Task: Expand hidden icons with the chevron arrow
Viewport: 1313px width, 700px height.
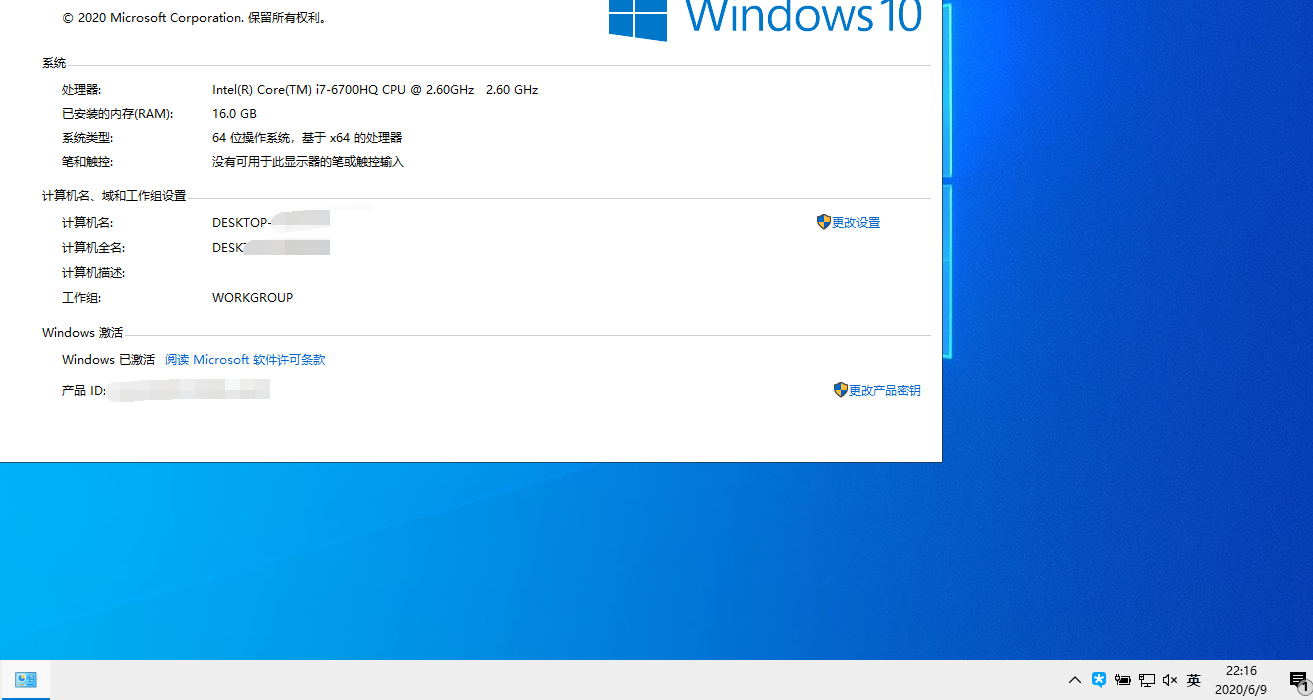Action: (1074, 679)
